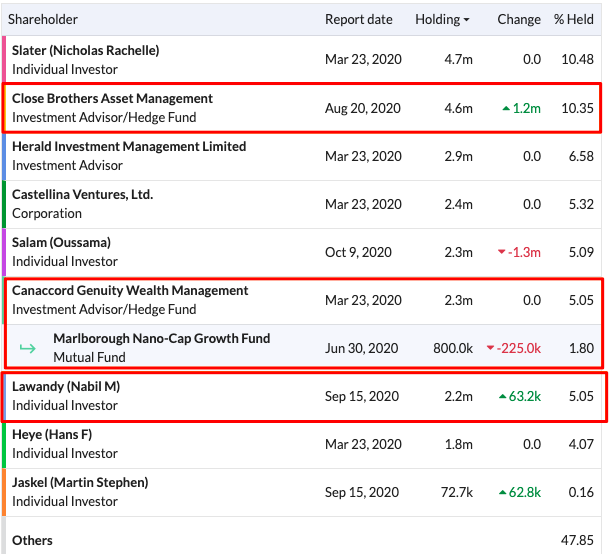
Task: Open Castellina Ventures, Ltd. shareholder
Action: [x=82, y=194]
